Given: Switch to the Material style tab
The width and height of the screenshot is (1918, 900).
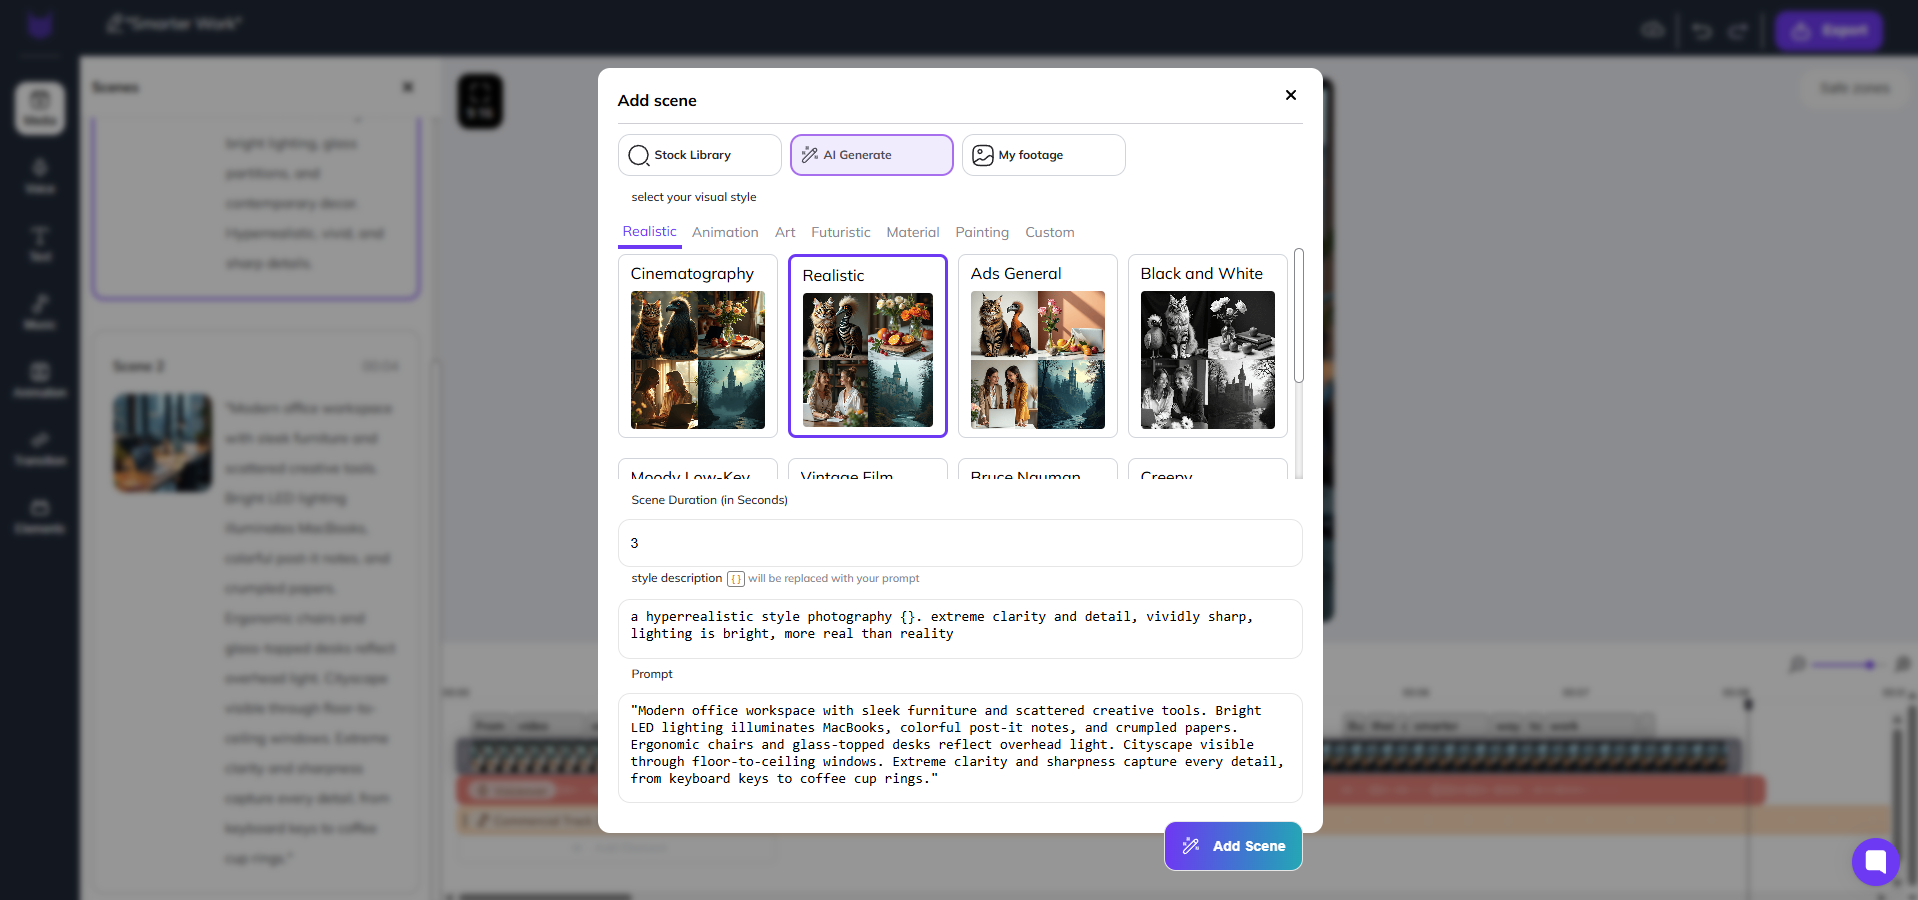Looking at the screenshot, I should pos(913,232).
